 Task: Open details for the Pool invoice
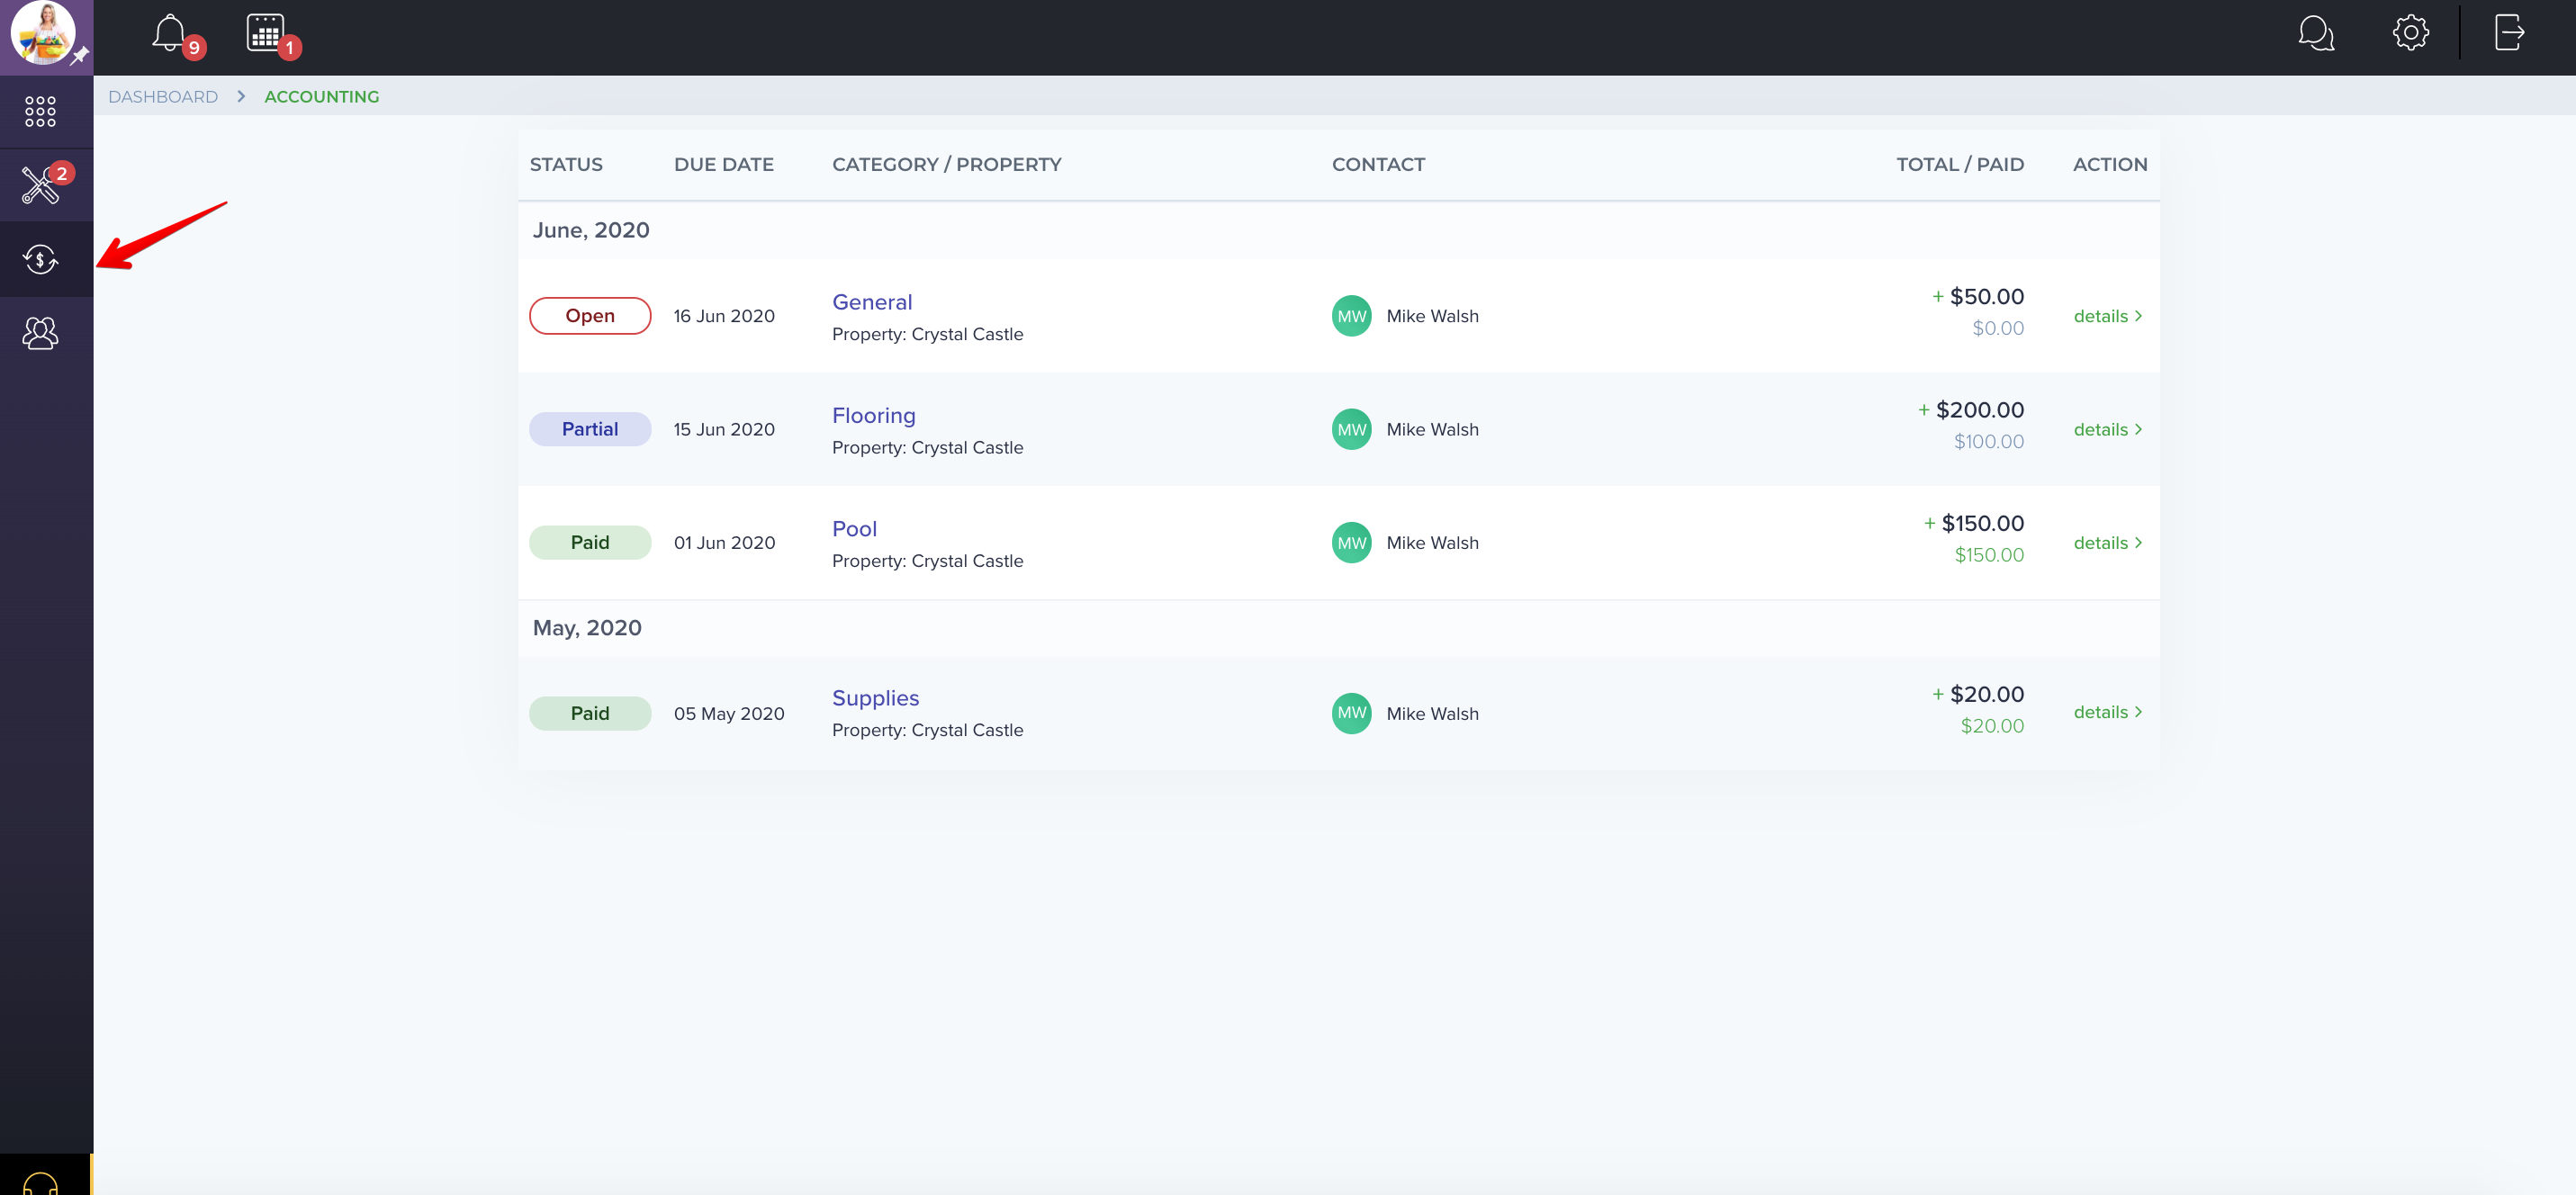click(x=2107, y=543)
